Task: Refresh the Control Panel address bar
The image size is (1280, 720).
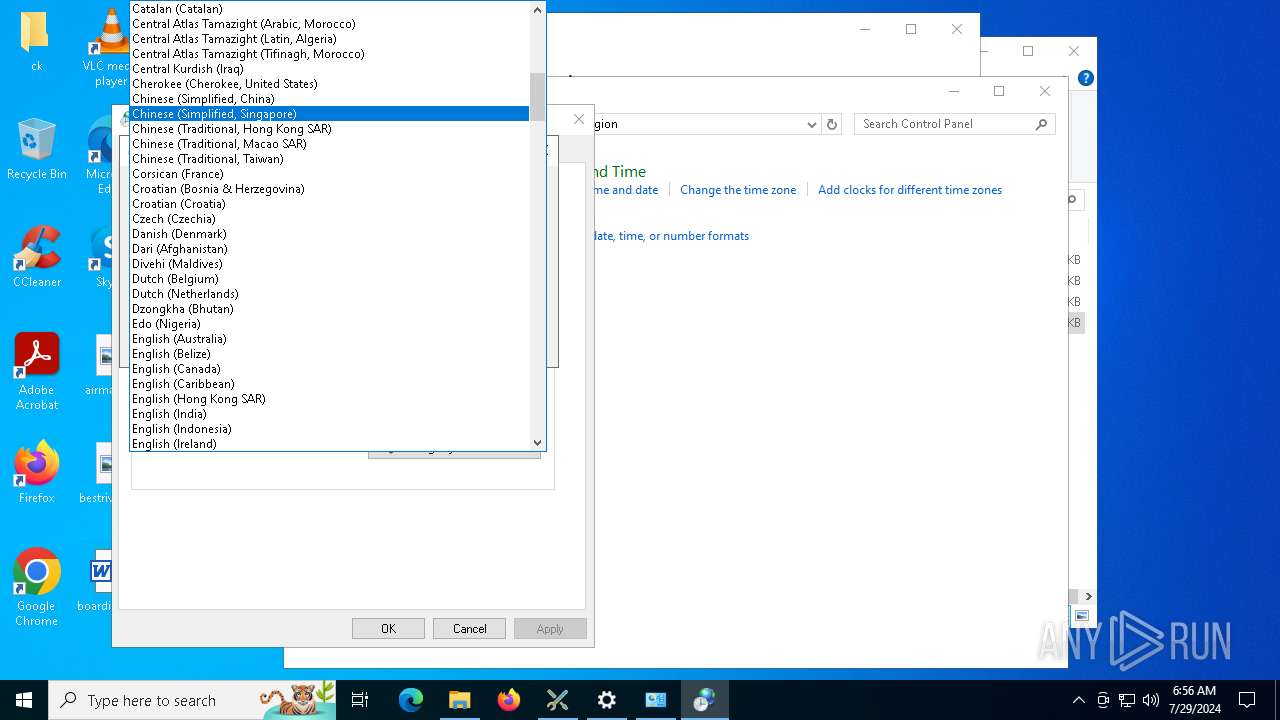Action: click(x=832, y=124)
